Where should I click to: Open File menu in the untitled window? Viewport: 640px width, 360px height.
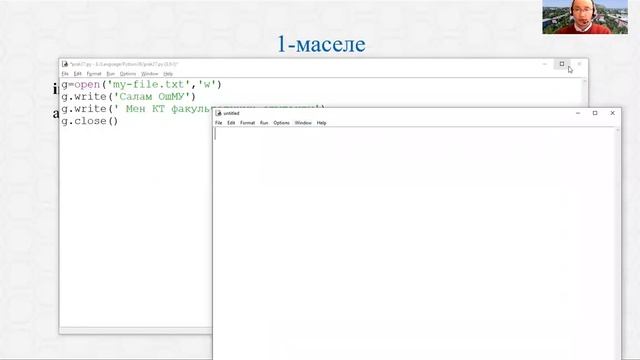(x=219, y=123)
